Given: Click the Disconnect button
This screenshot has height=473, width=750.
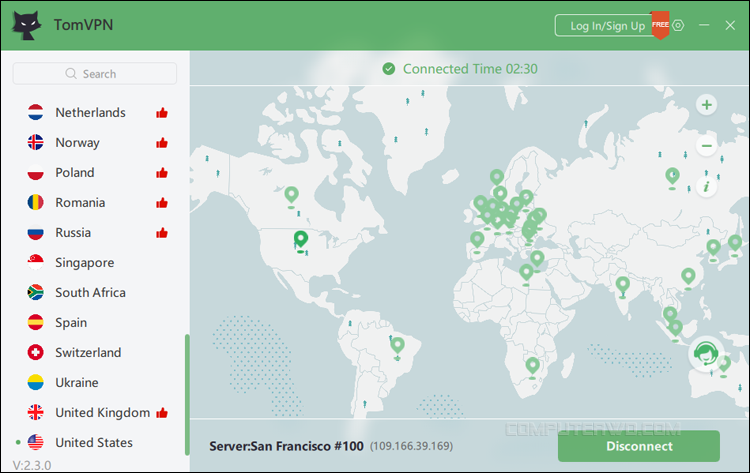Looking at the screenshot, I should click(x=639, y=446).
